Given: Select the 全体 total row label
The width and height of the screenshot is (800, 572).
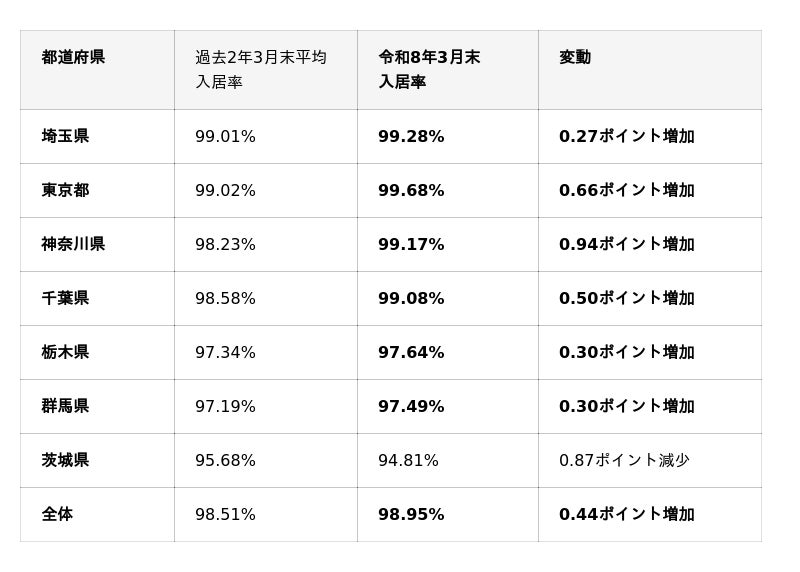Looking at the screenshot, I should (x=57, y=515).
